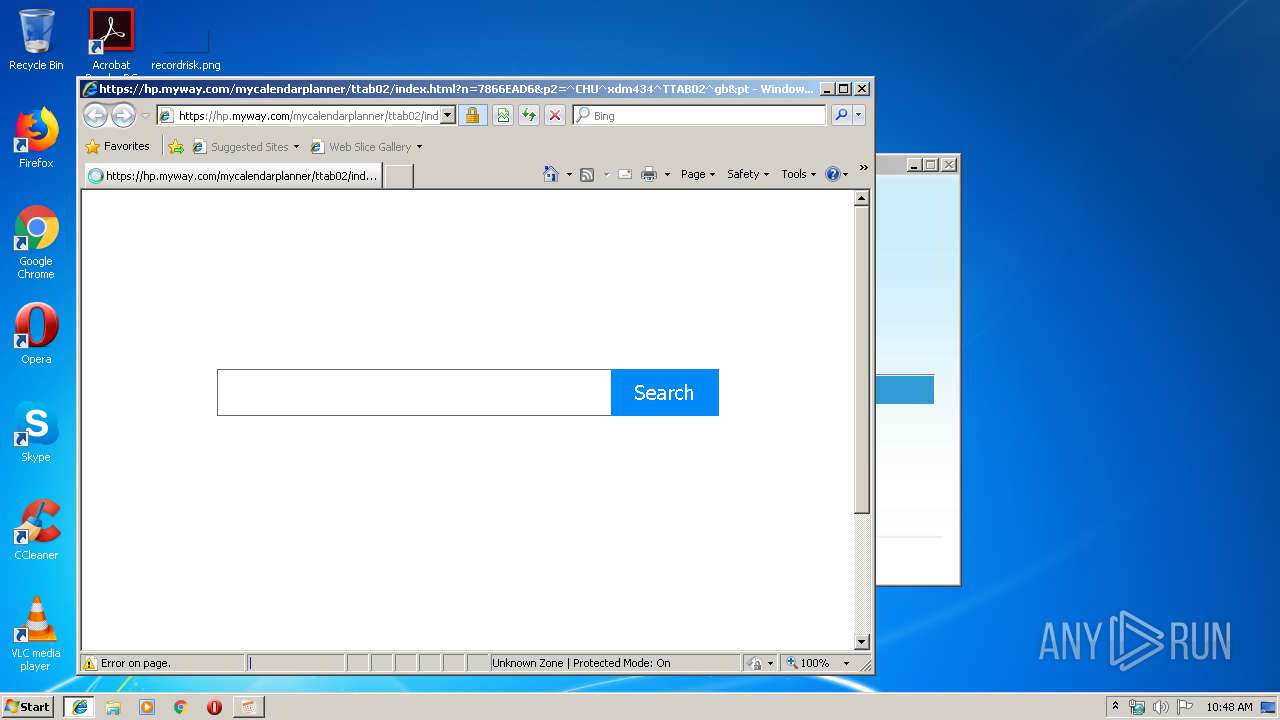Image resolution: width=1280 pixels, height=720 pixels.
Task: Click the Home icon in command bar
Action: pos(550,174)
